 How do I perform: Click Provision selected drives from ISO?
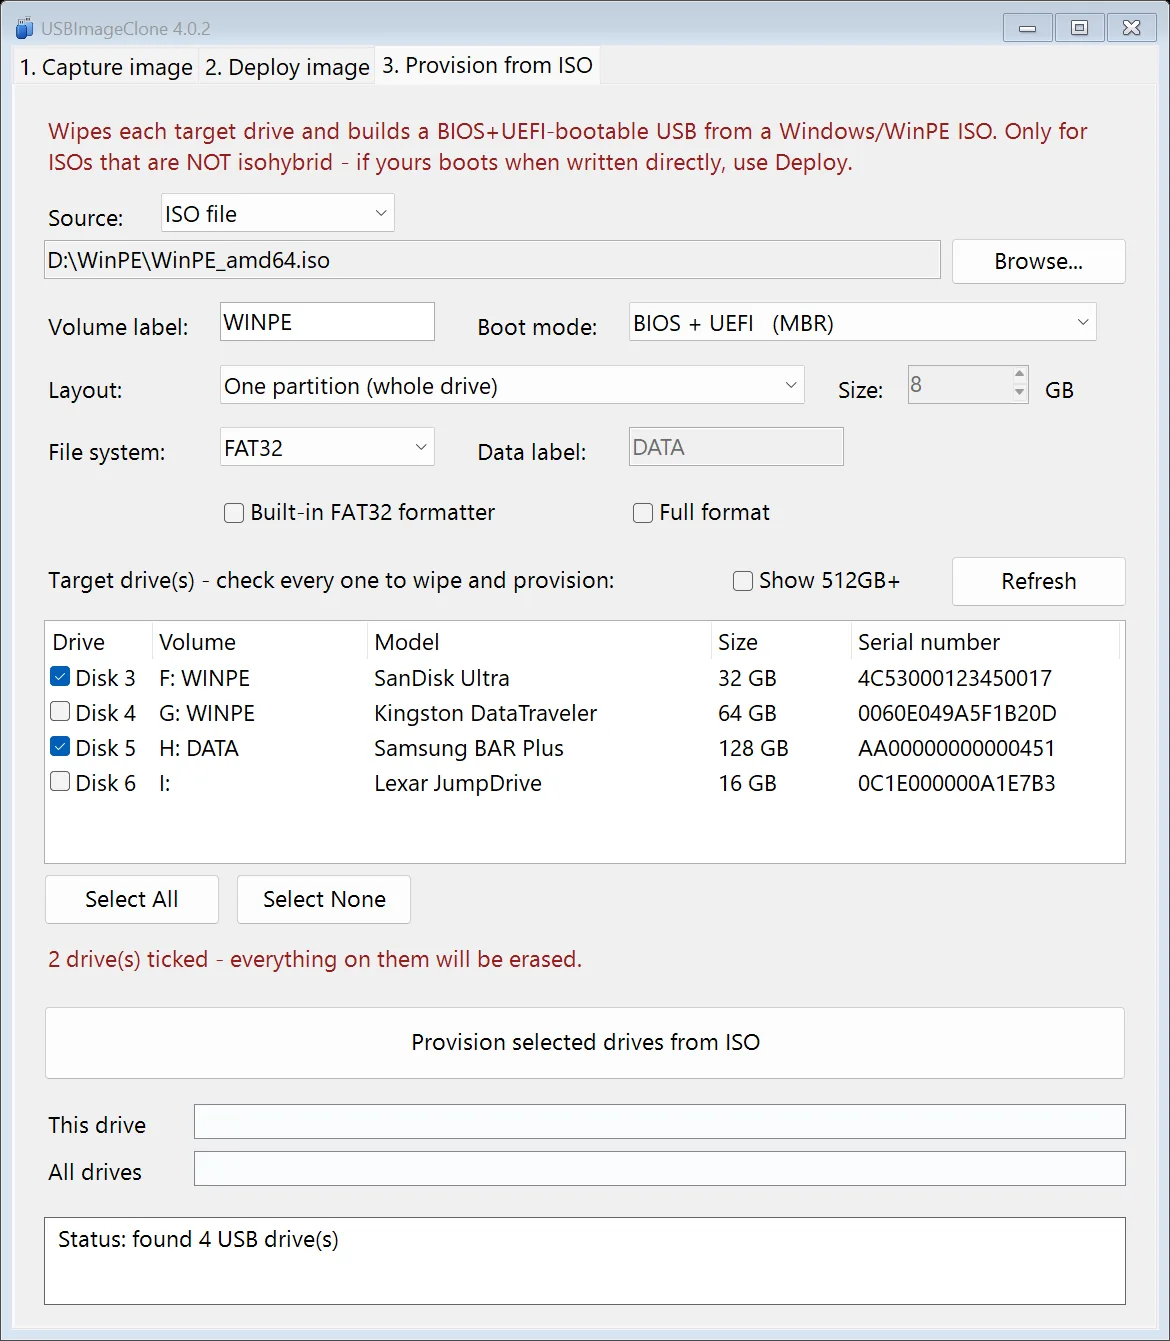click(x=585, y=1042)
